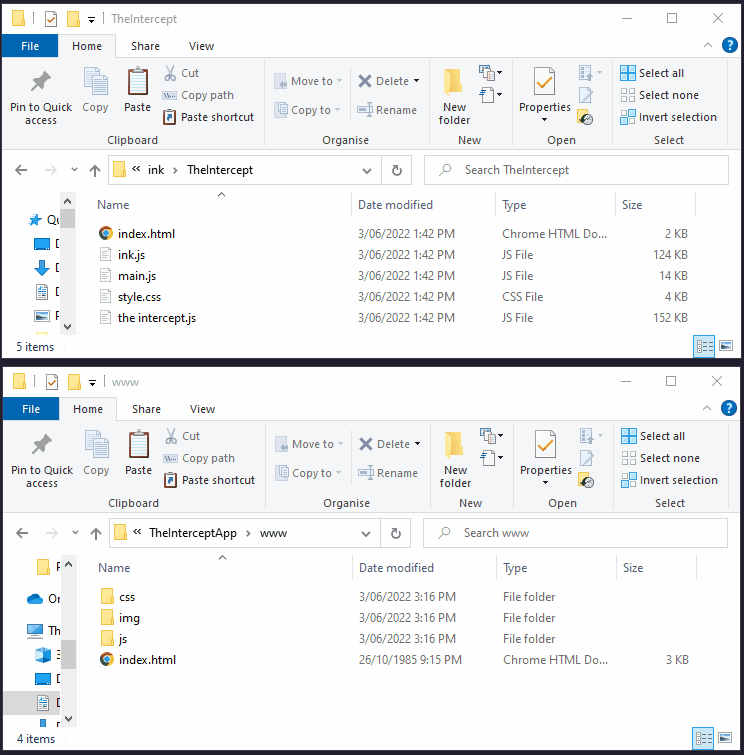Open Copy to dropdown in TheIntercept window

coord(307,110)
